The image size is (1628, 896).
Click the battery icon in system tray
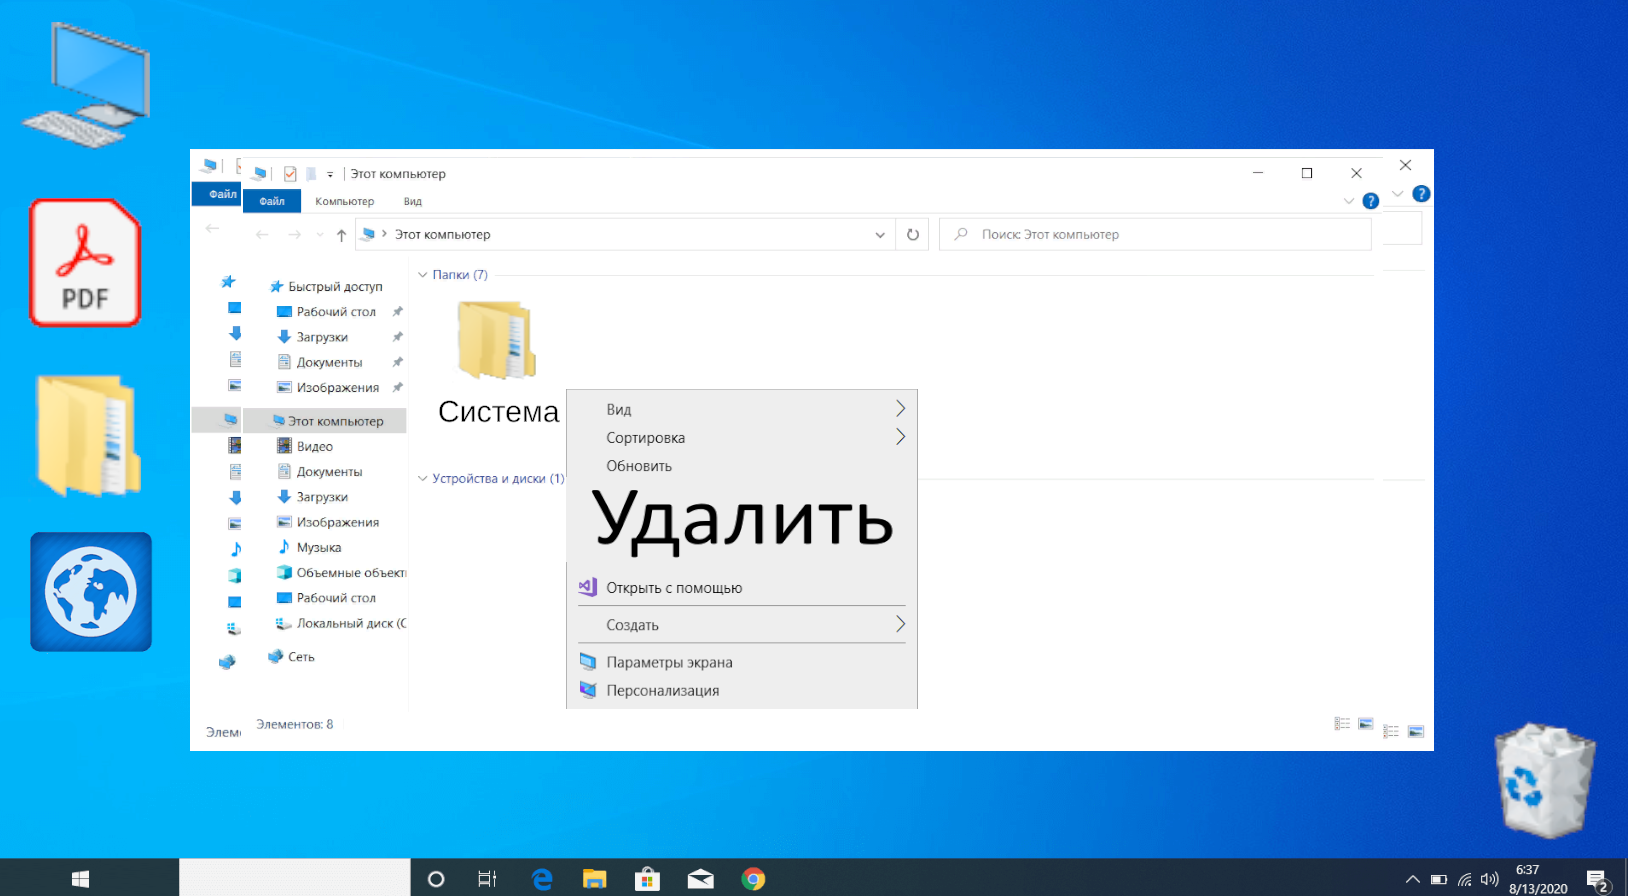point(1439,880)
